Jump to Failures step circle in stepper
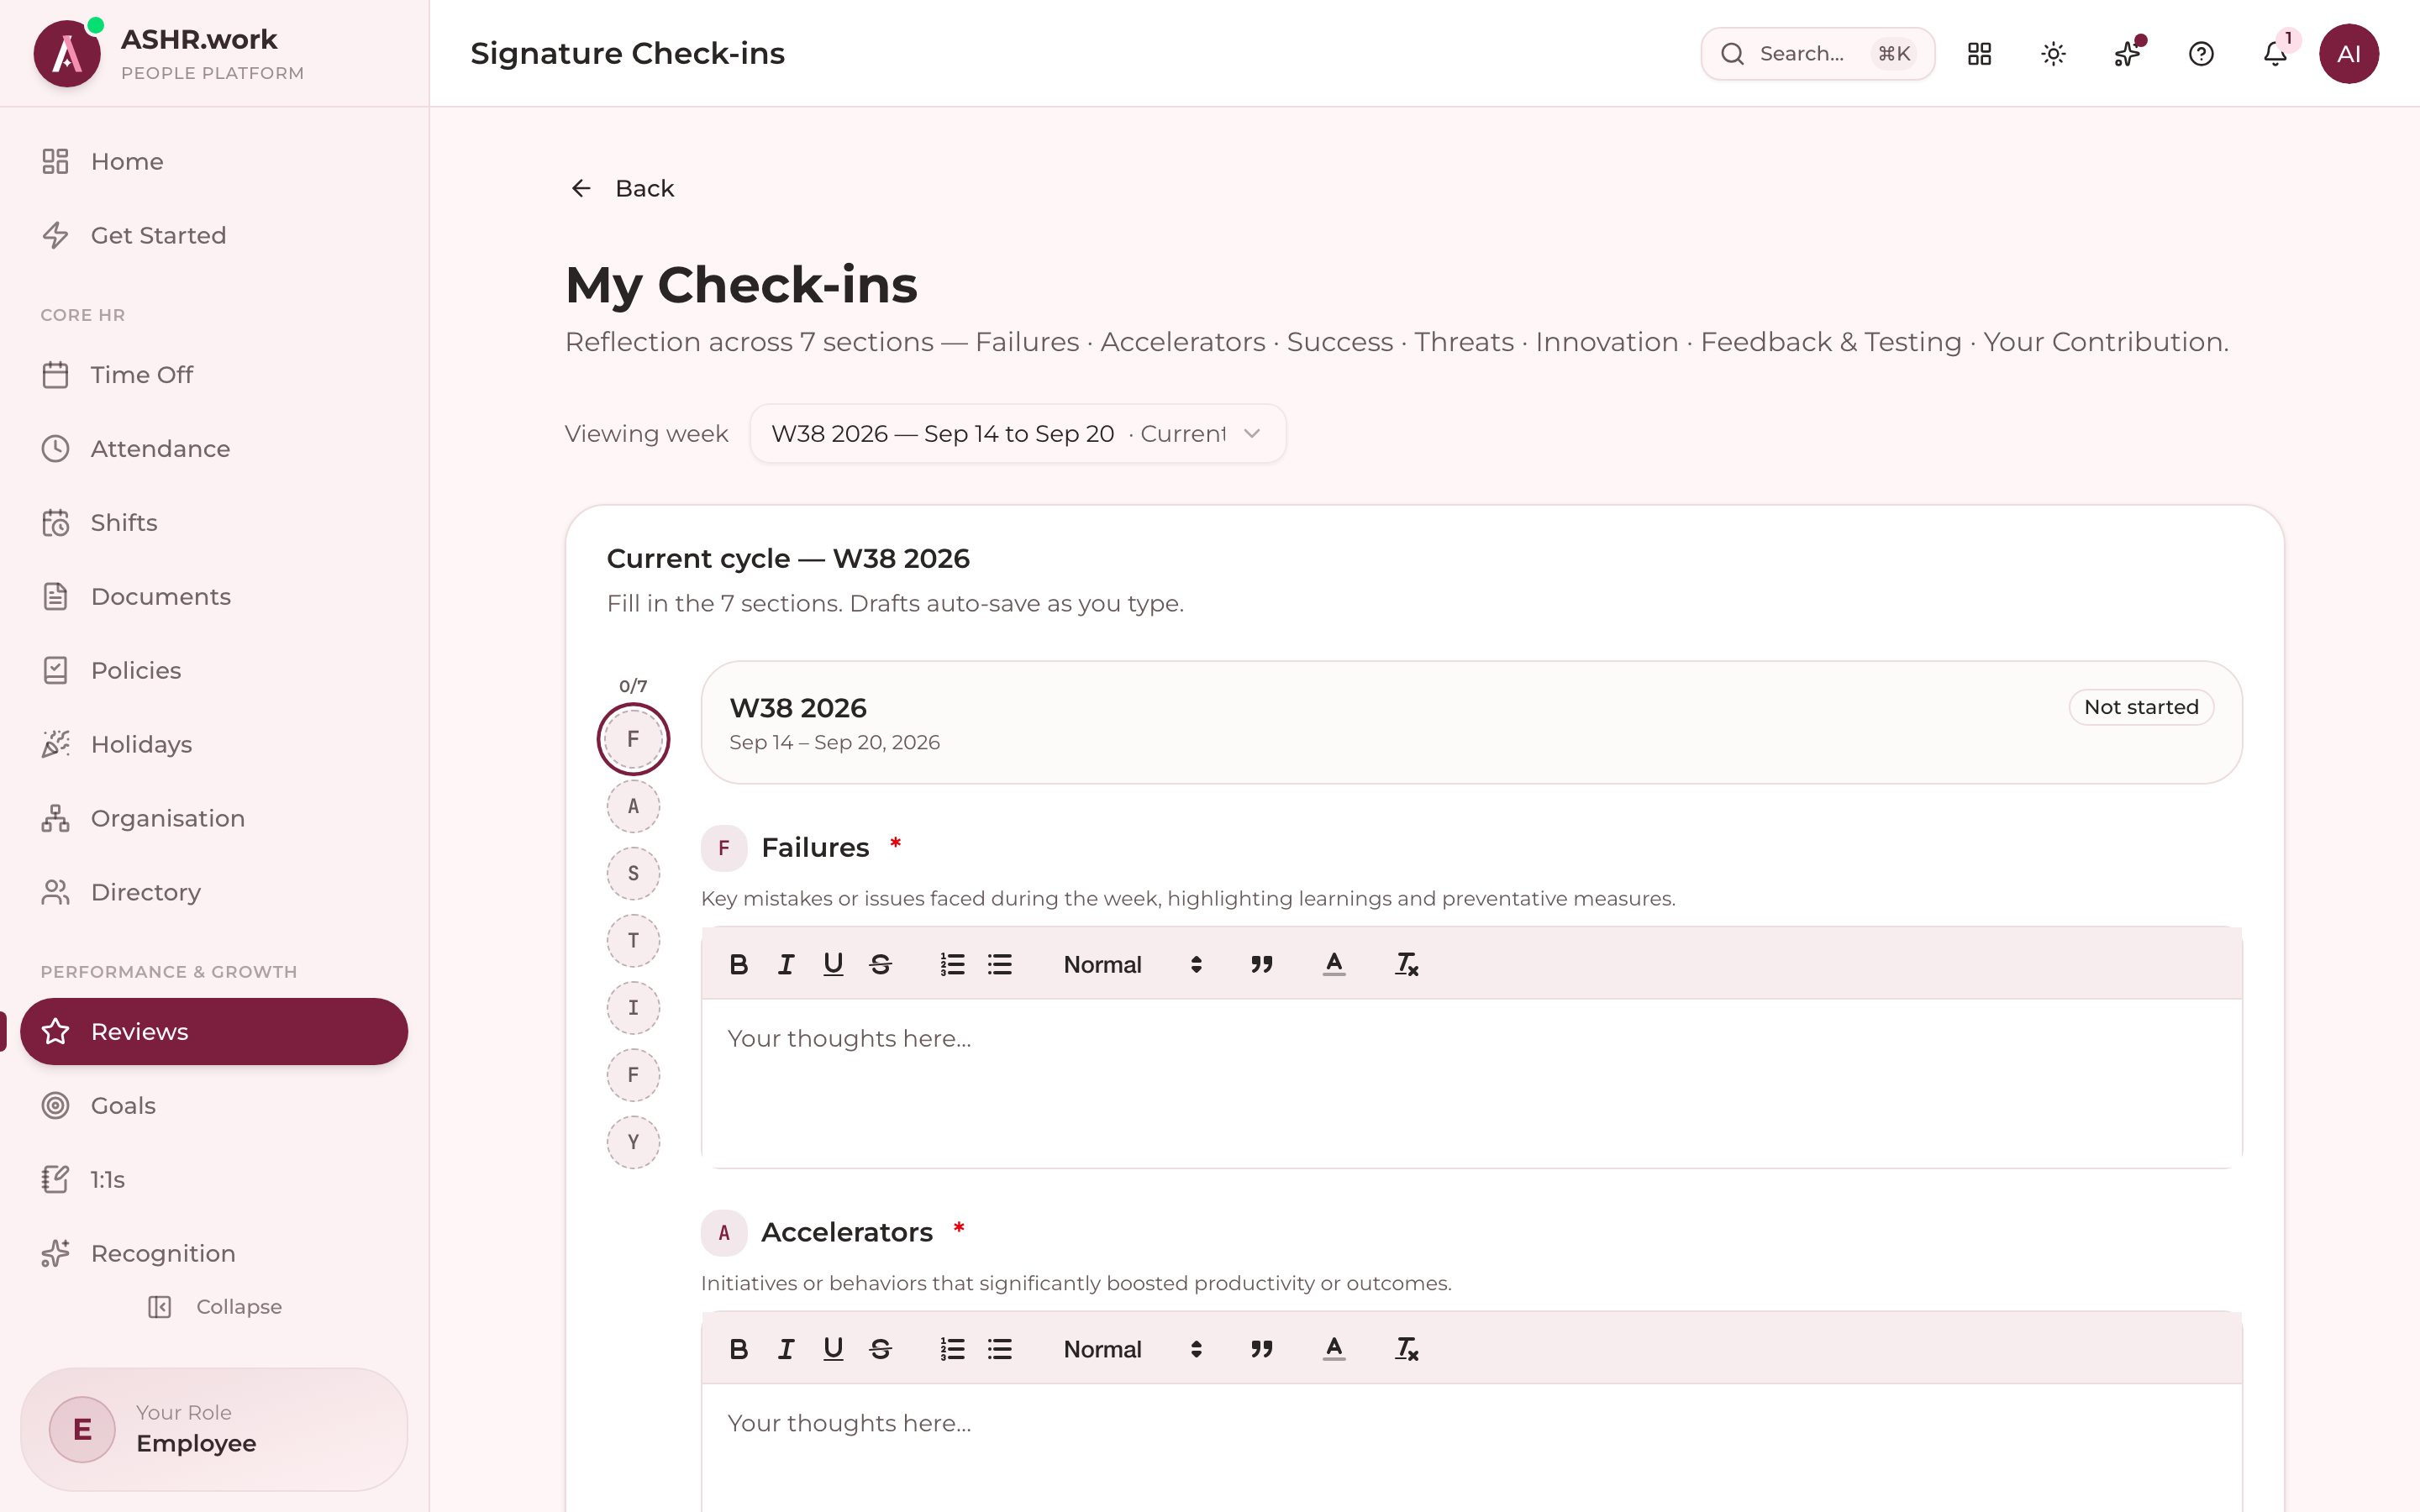The width and height of the screenshot is (2420, 1512). click(x=633, y=739)
